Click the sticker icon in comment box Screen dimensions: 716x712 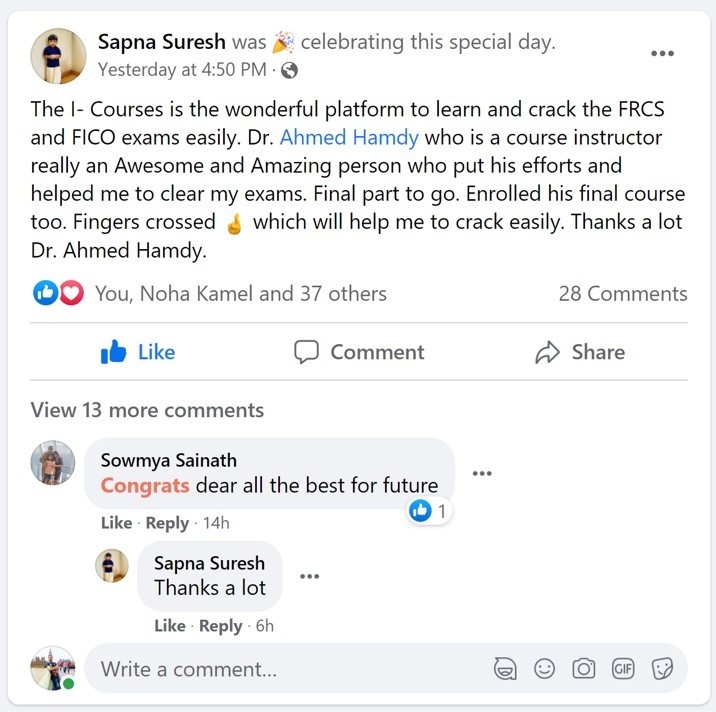coord(662,669)
